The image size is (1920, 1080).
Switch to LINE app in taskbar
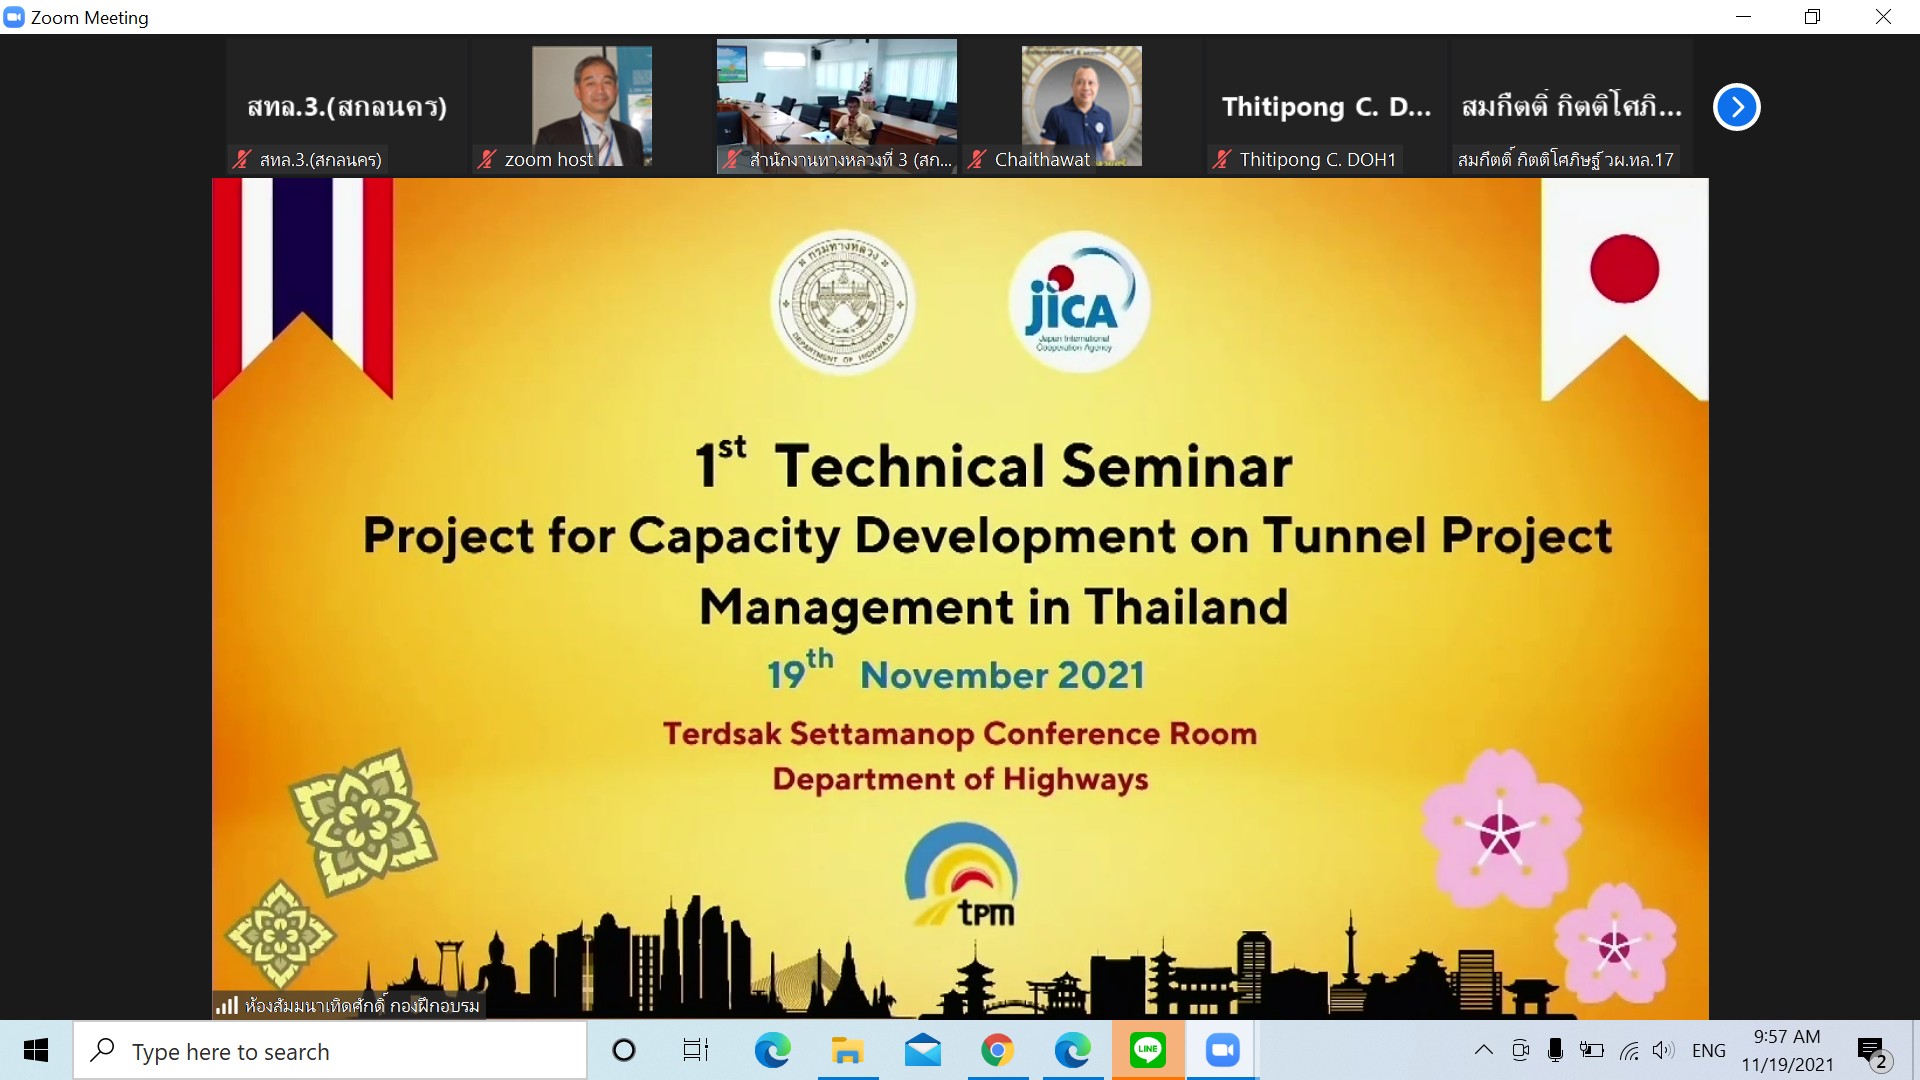click(1147, 1051)
